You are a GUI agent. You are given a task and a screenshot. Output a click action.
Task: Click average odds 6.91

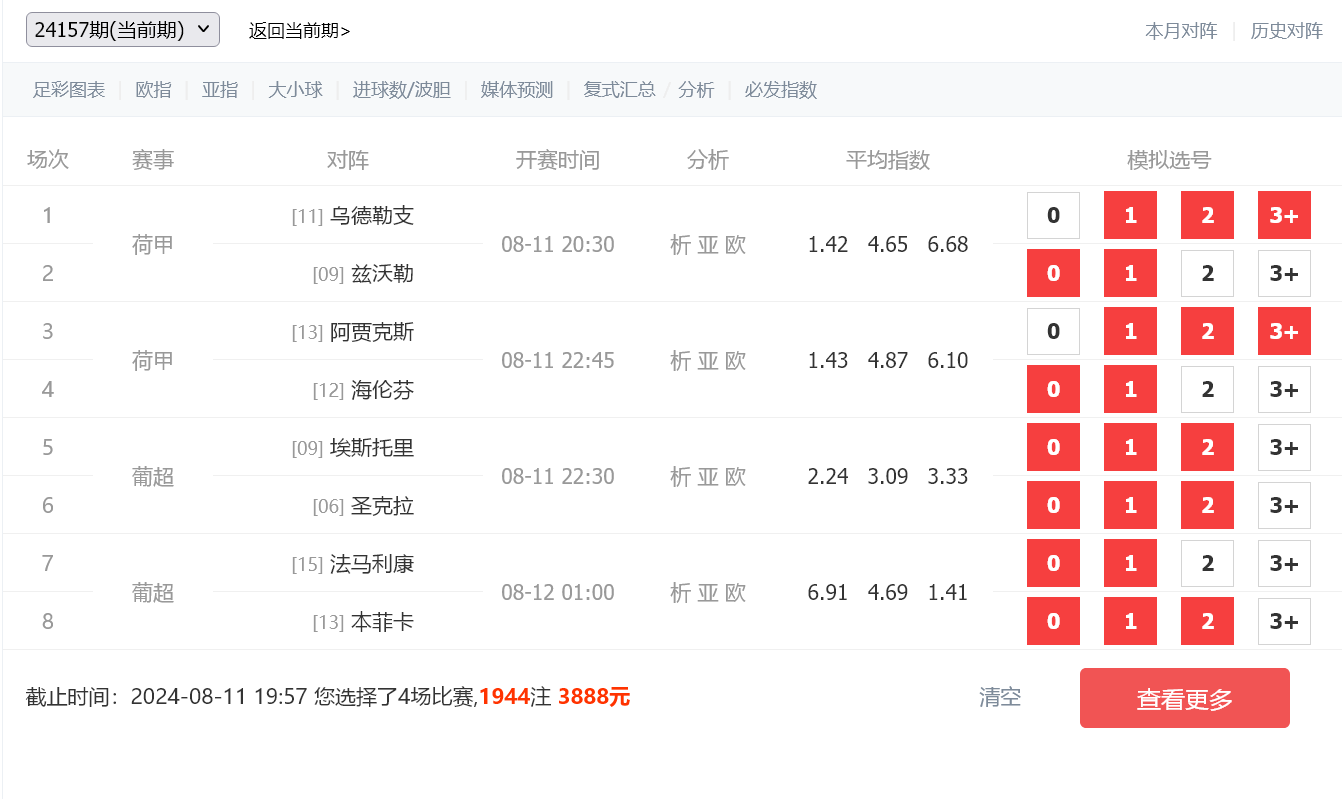[828, 593]
